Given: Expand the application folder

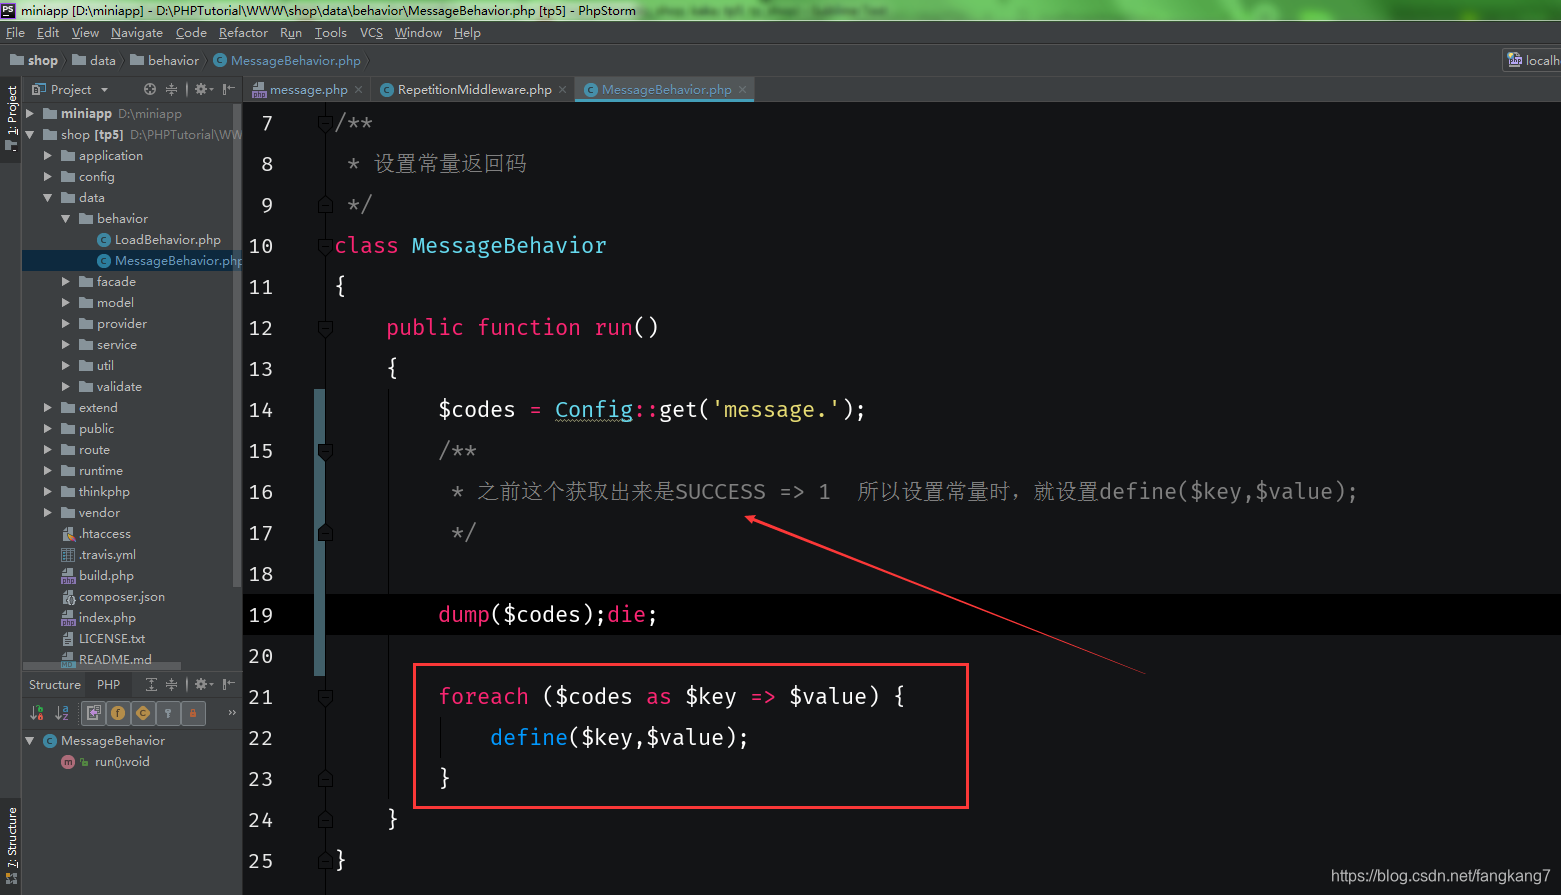Looking at the screenshot, I should [48, 156].
